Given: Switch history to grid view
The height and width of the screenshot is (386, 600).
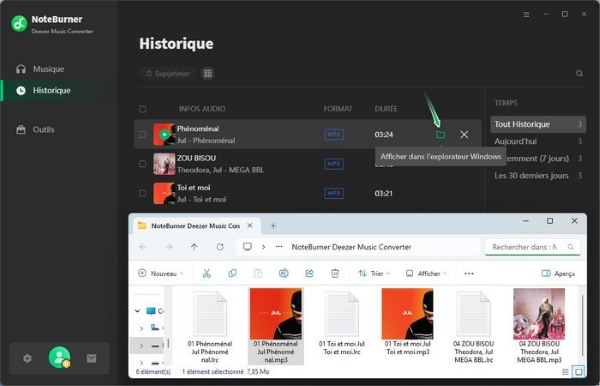Looking at the screenshot, I should pyautogui.click(x=208, y=73).
